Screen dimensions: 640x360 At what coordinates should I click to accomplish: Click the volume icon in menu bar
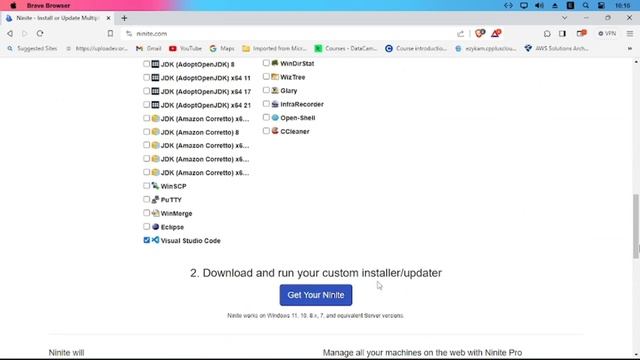(x=539, y=5)
